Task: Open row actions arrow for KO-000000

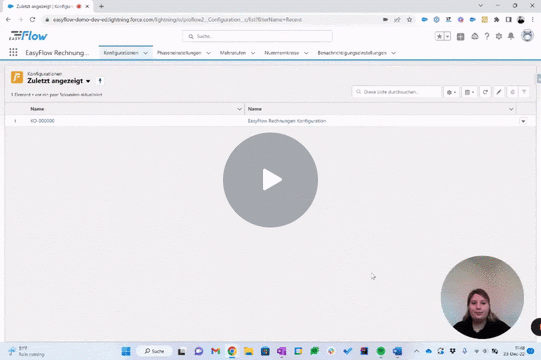Action: point(523,121)
